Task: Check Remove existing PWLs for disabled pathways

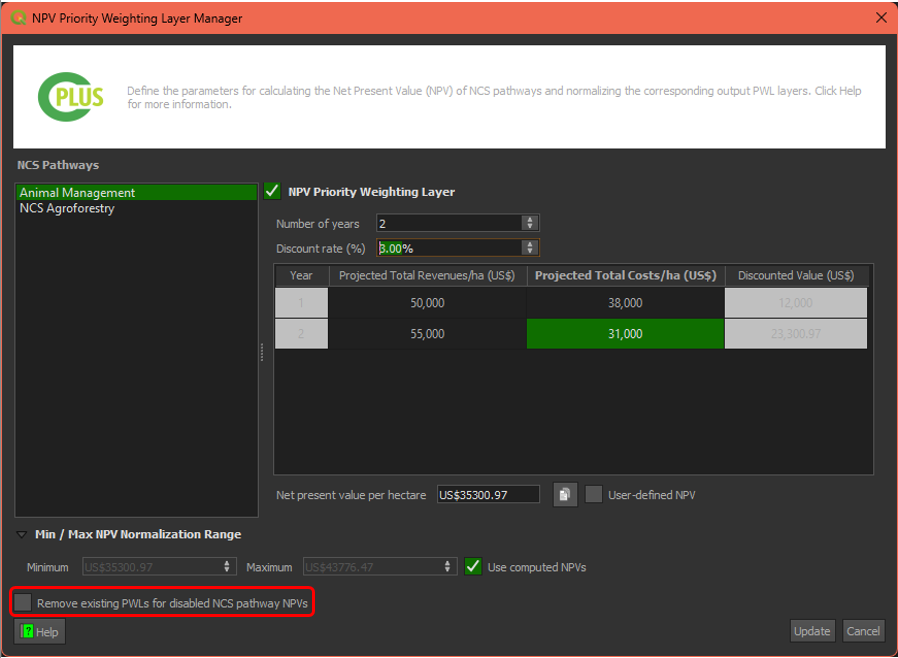Action: pyautogui.click(x=23, y=602)
